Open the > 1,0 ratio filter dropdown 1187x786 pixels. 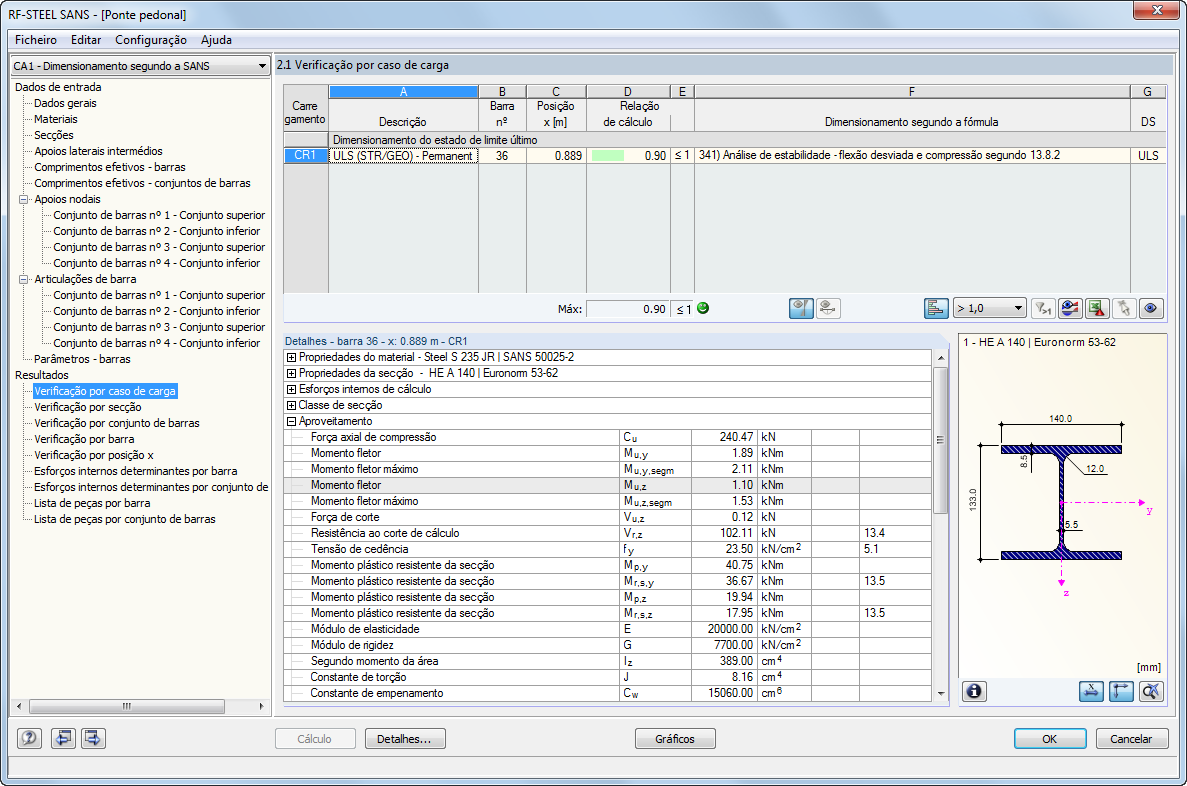coord(989,308)
